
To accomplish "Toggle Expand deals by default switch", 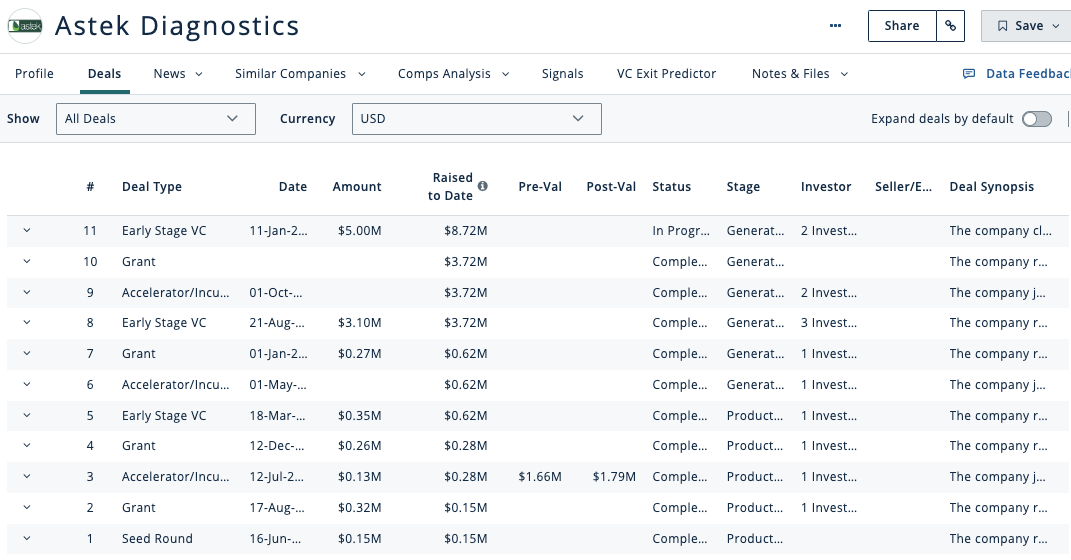I will click(x=1036, y=119).
